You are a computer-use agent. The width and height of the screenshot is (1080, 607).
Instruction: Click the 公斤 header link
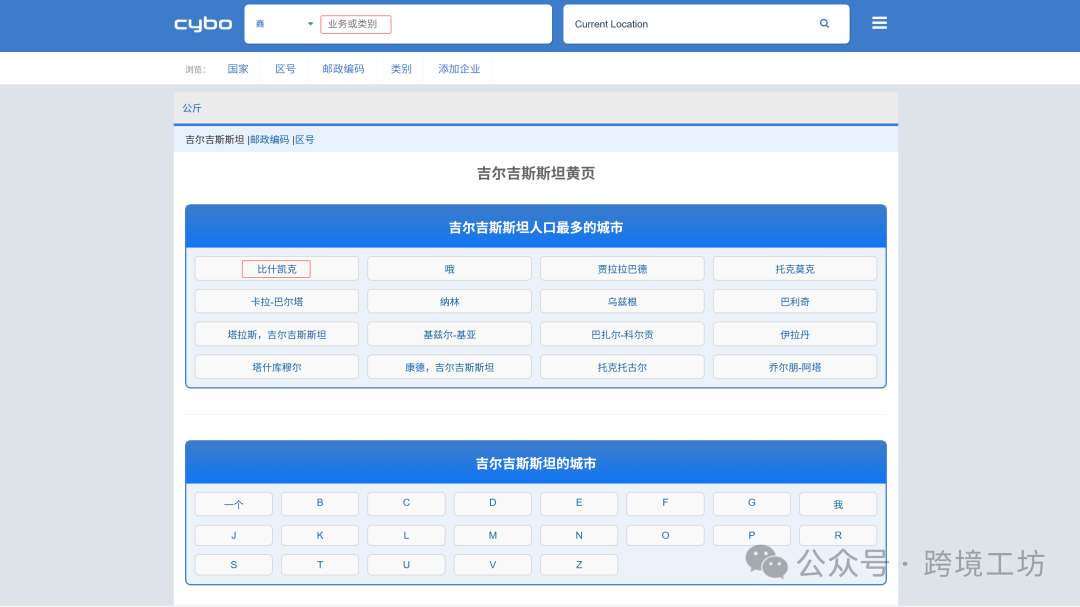click(x=191, y=107)
